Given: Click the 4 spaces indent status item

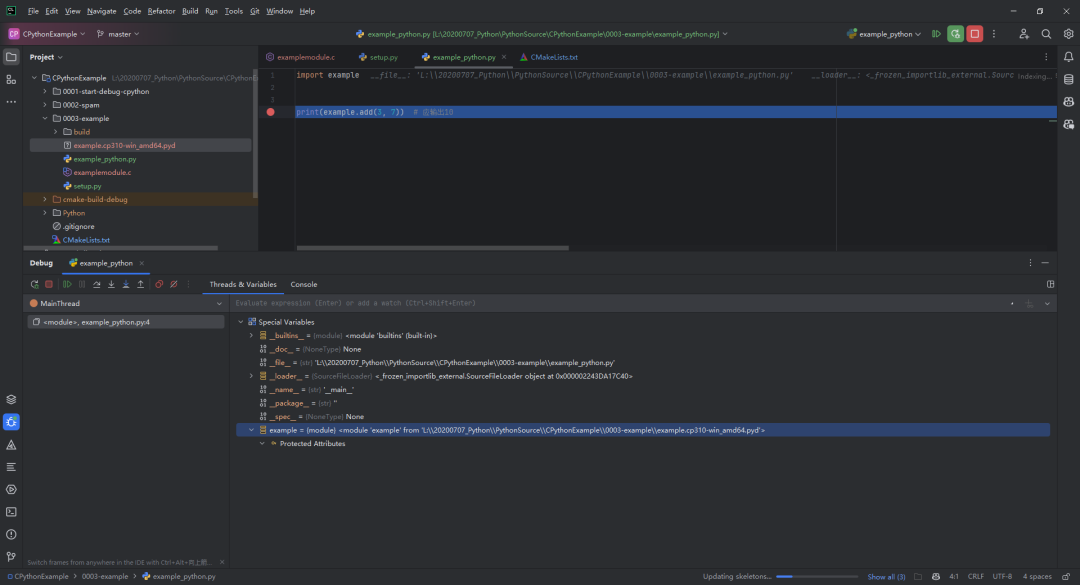Looking at the screenshot, I should [1037, 577].
